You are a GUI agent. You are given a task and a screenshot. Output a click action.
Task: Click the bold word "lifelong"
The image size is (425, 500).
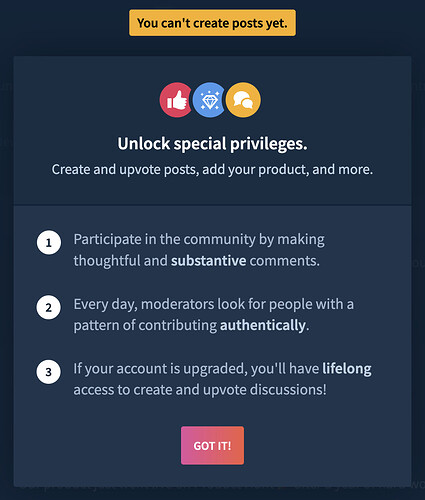coord(347,369)
